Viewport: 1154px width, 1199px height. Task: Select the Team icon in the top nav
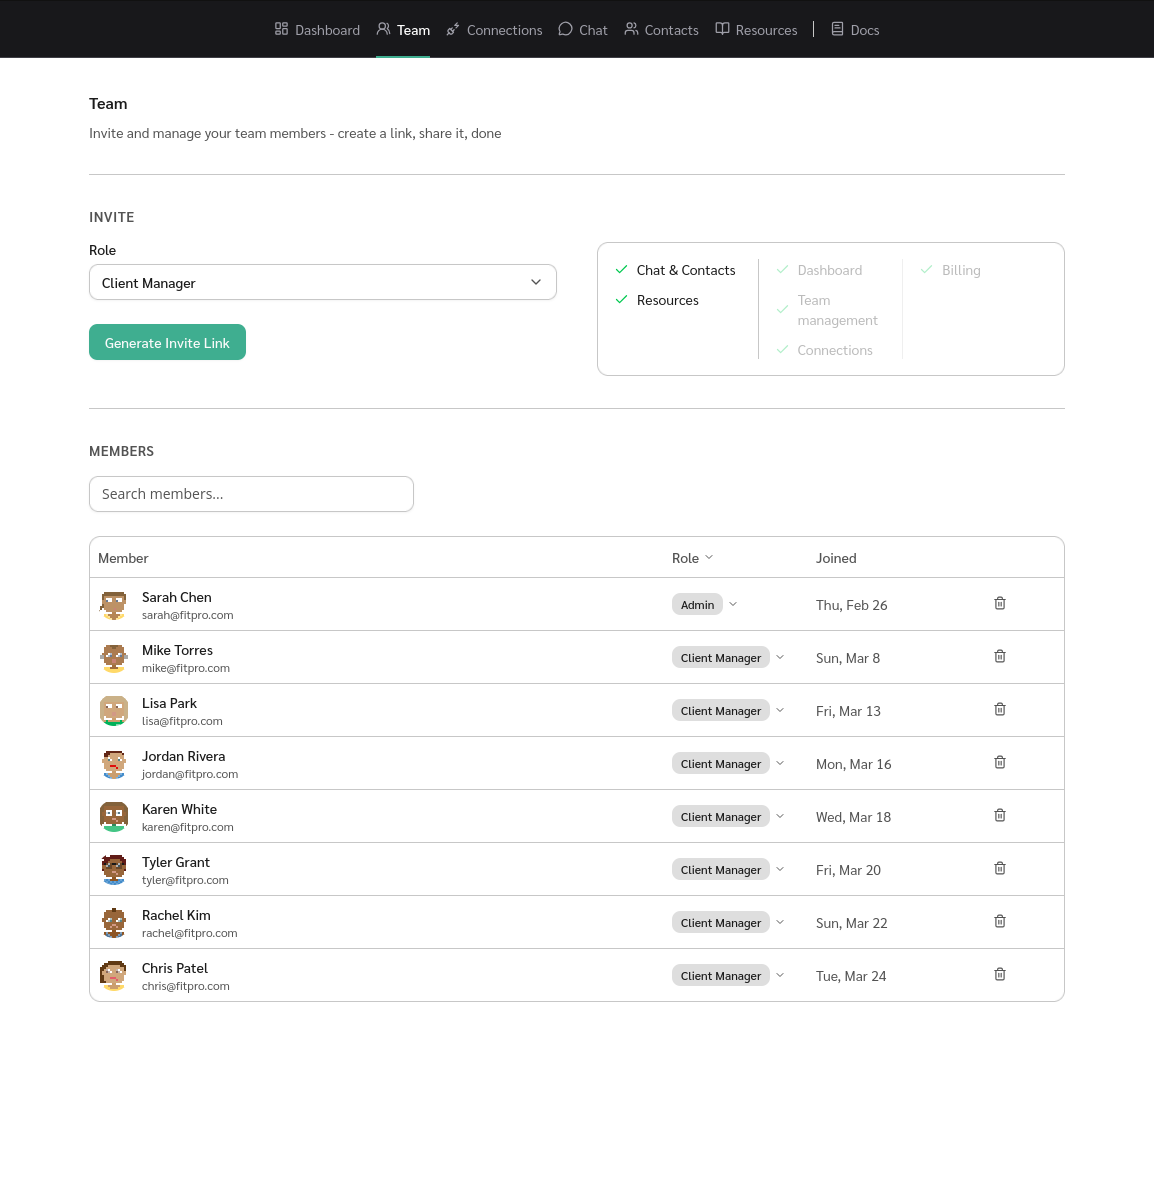pos(382,29)
